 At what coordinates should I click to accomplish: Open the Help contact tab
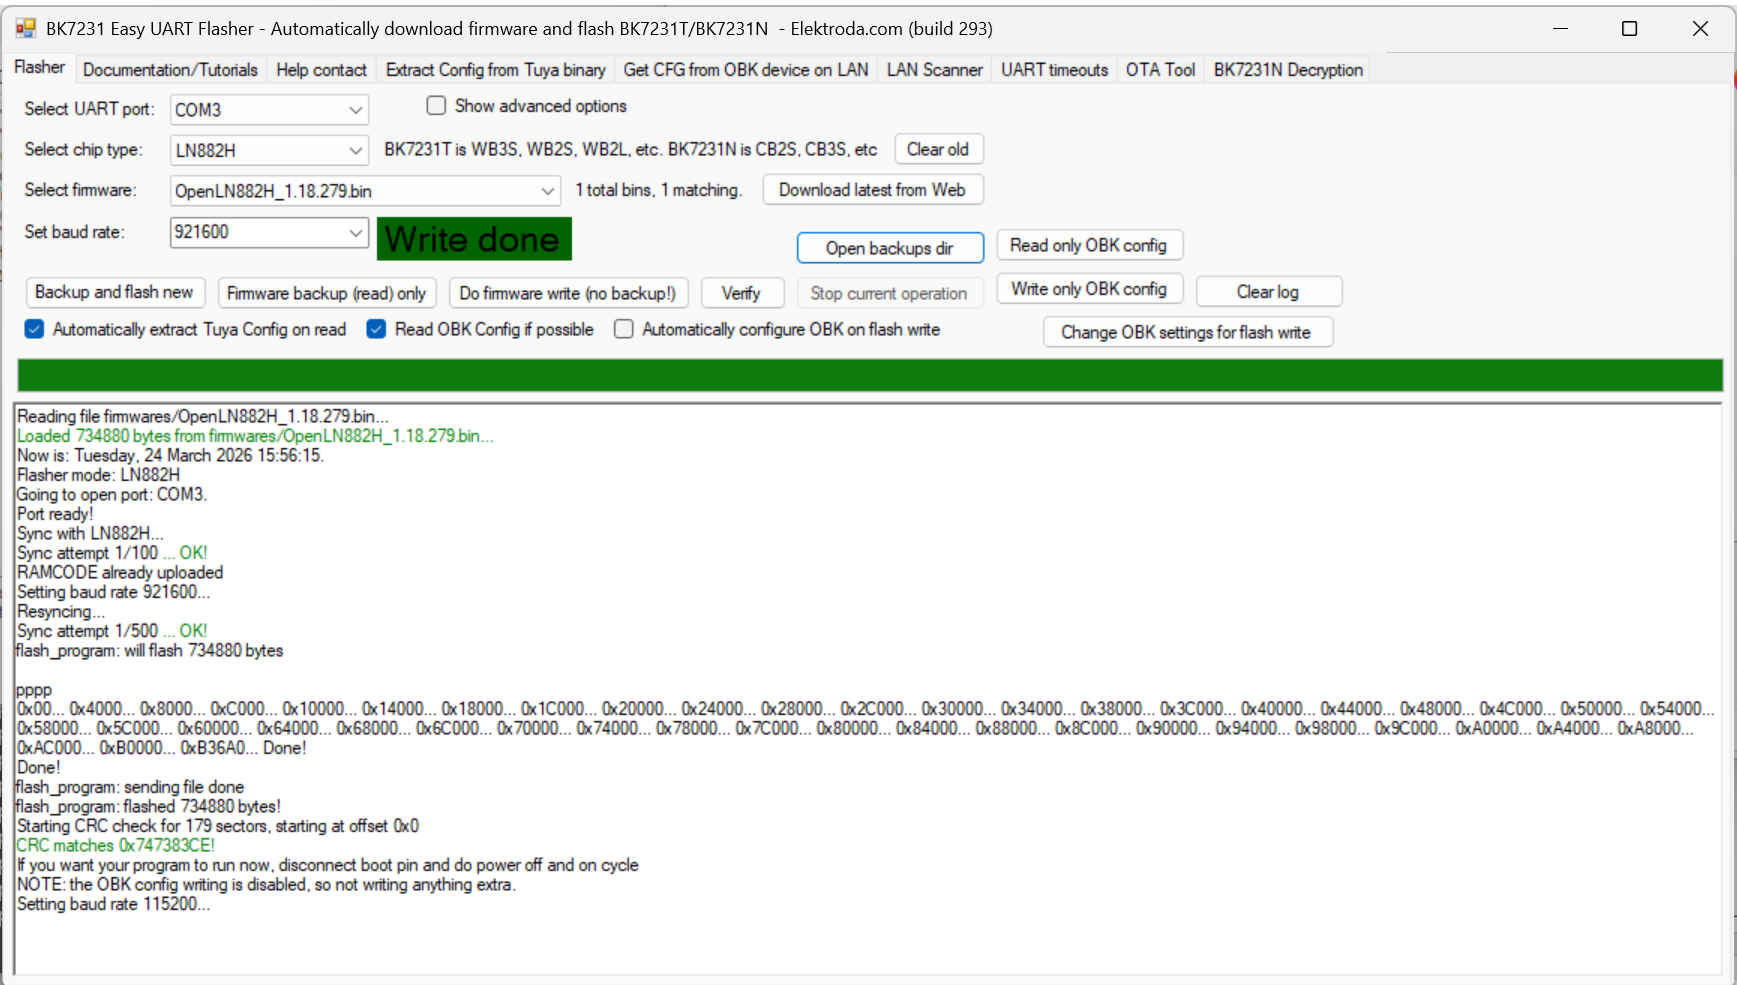[322, 70]
